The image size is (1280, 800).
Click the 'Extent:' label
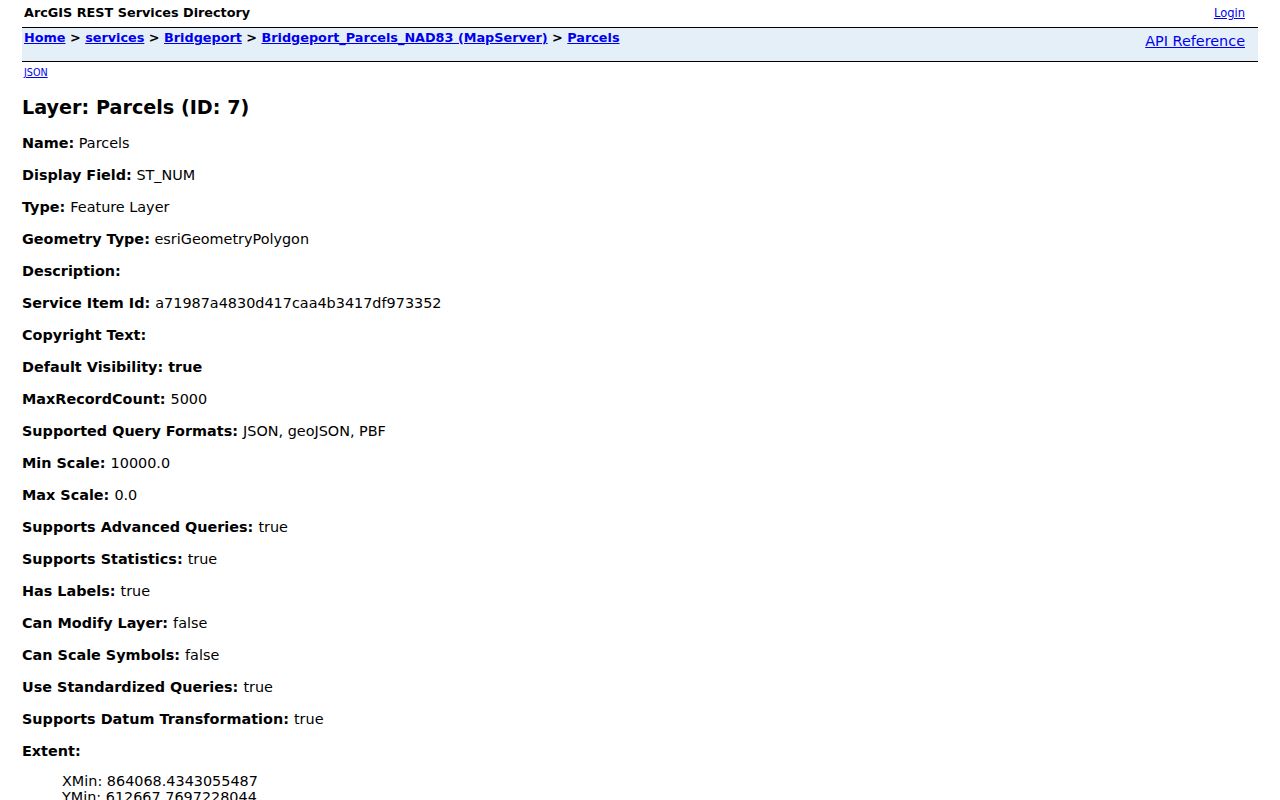[x=51, y=751]
